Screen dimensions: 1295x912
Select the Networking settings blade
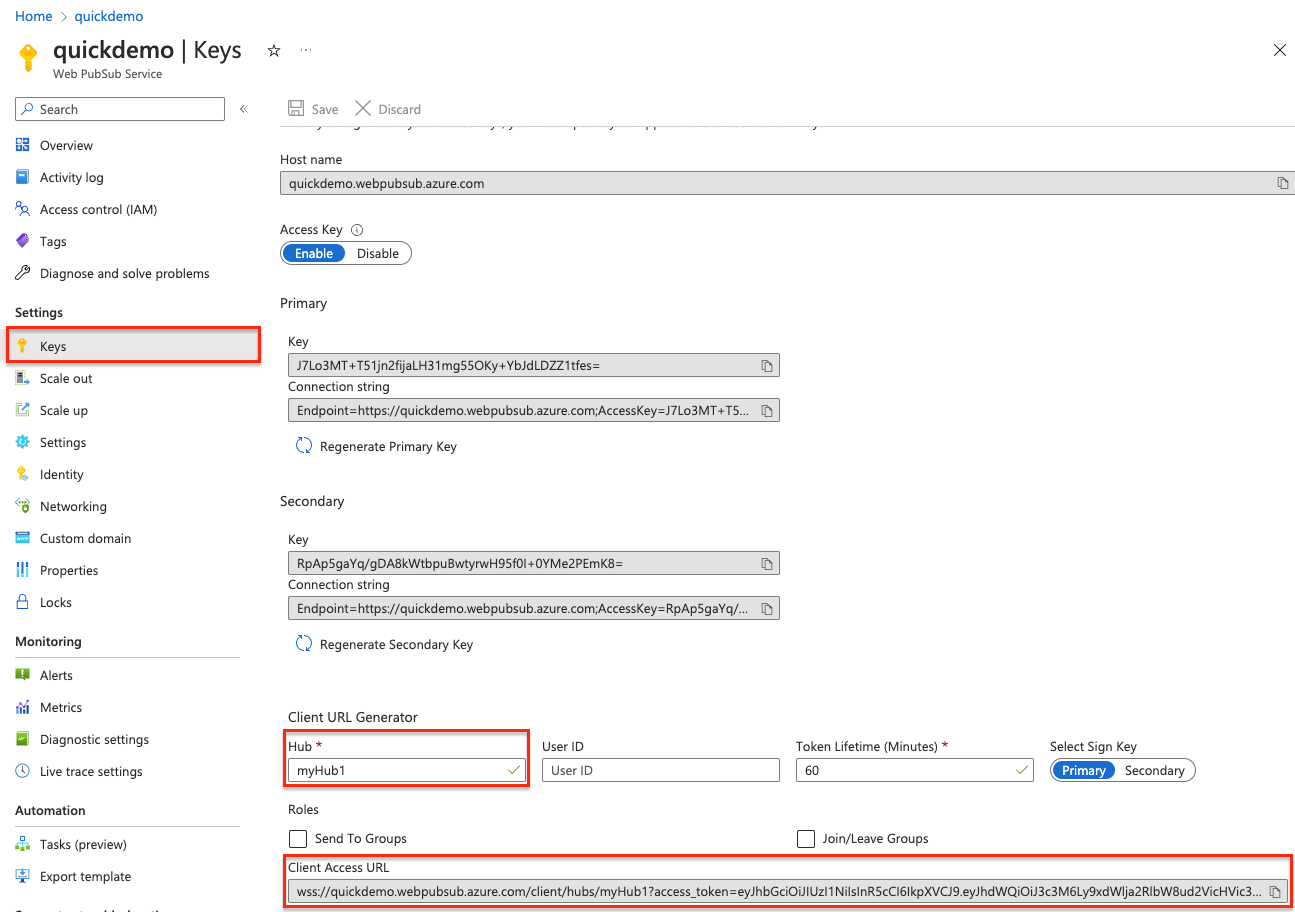[x=74, y=506]
